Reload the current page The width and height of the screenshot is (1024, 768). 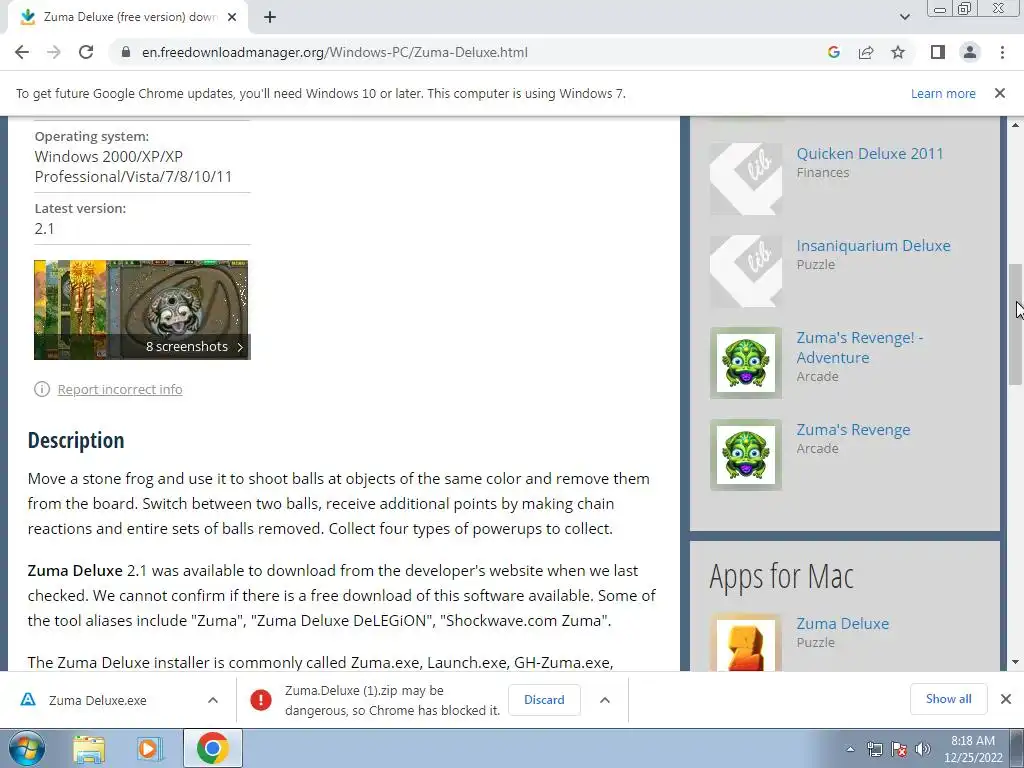(86, 52)
